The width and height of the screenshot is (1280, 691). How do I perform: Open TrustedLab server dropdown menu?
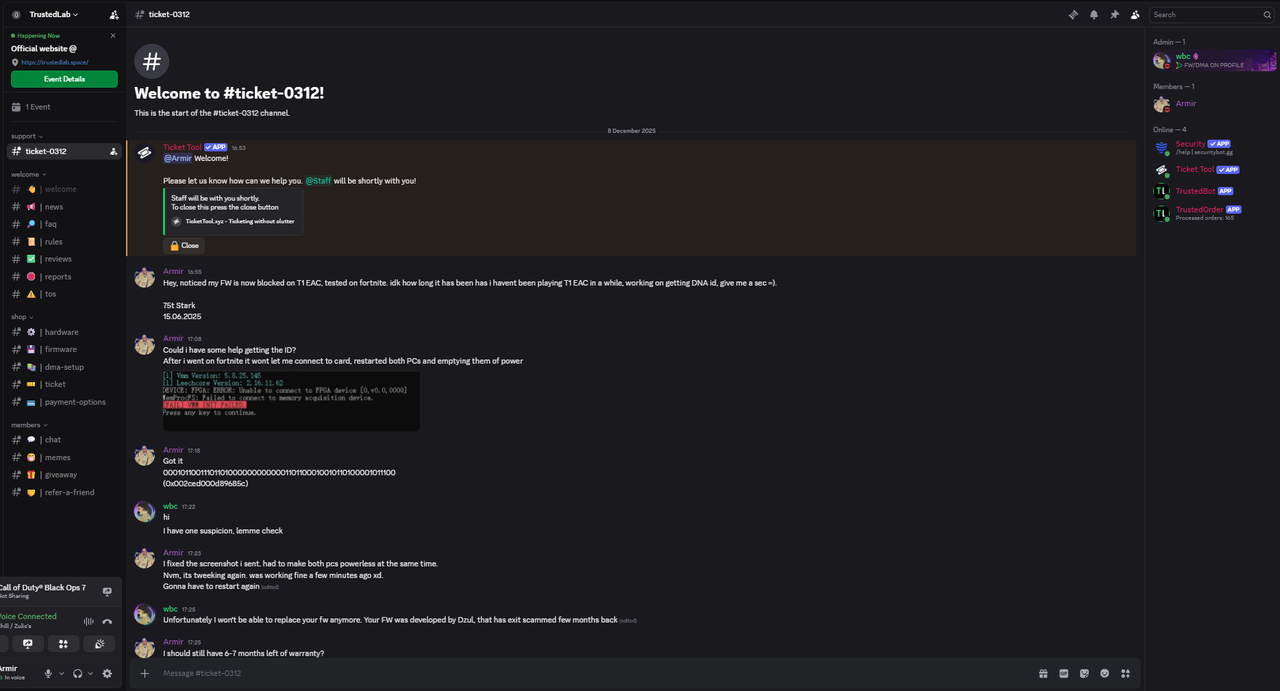pos(53,15)
